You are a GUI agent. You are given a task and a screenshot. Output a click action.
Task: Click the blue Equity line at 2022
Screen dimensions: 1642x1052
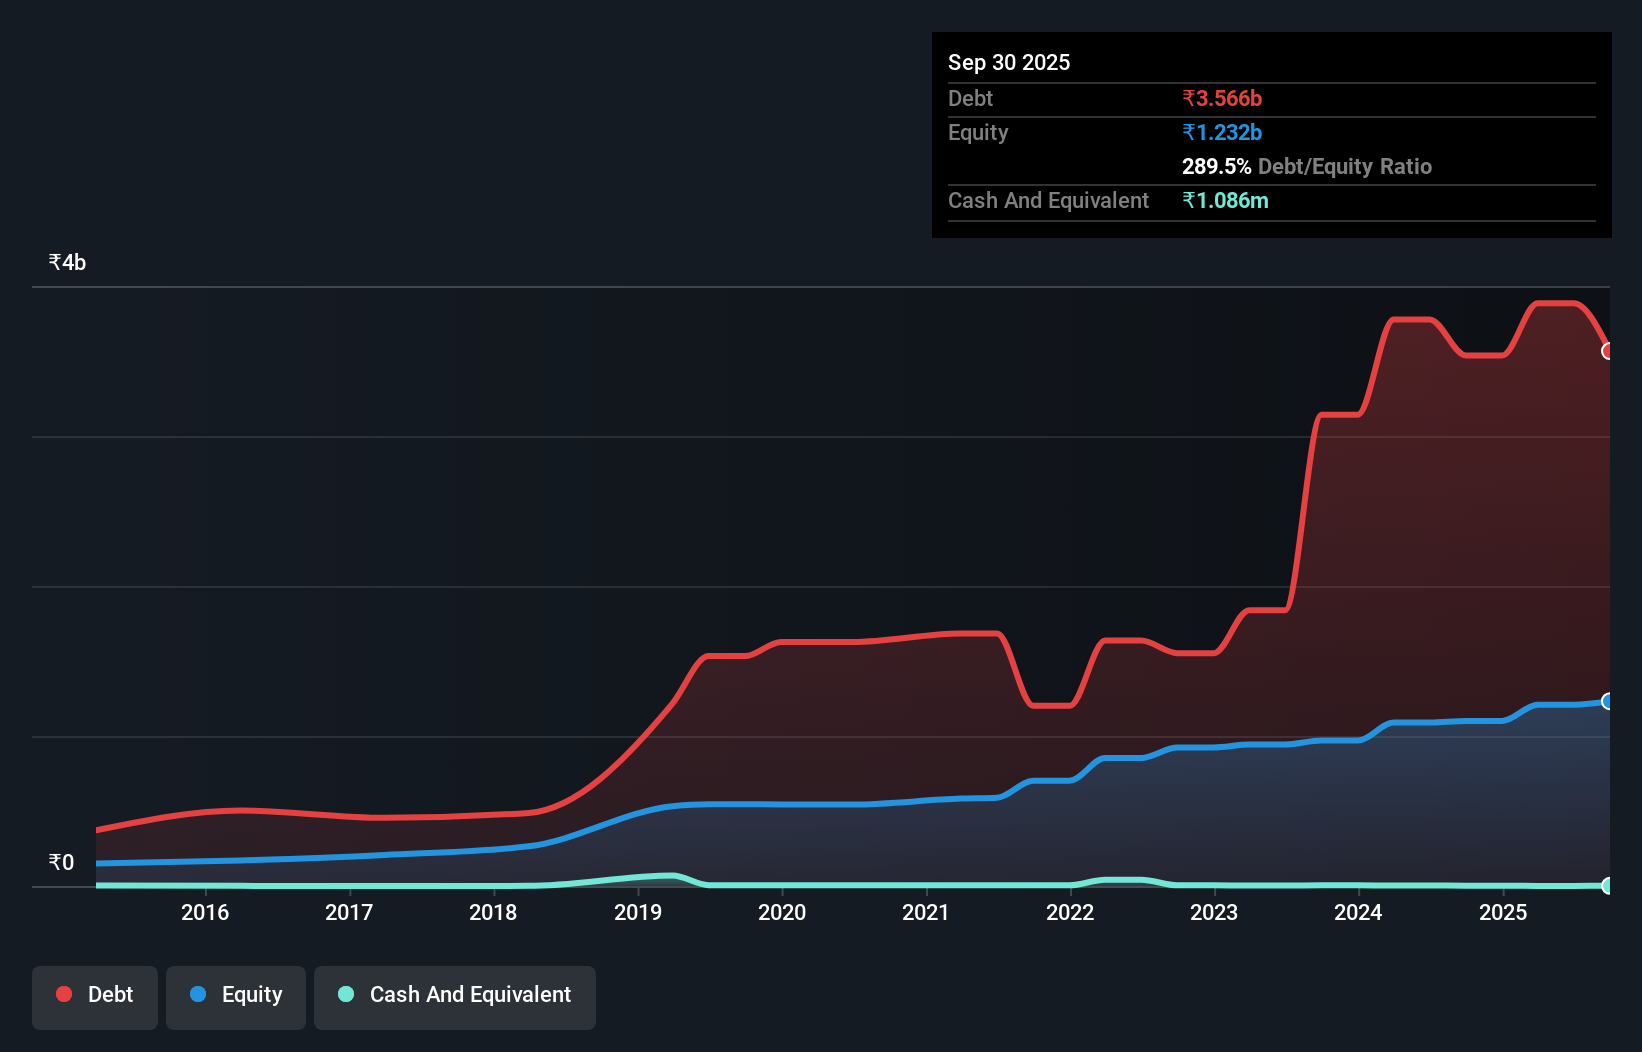[x=1070, y=780]
